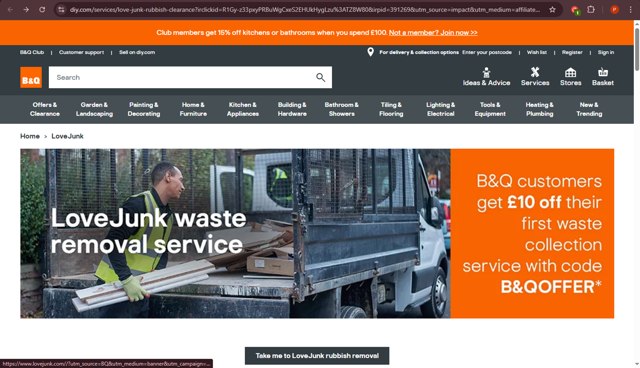Image resolution: width=640 pixels, height=368 pixels.
Task: Open Offers & Clearance menu
Action: pos(45,109)
